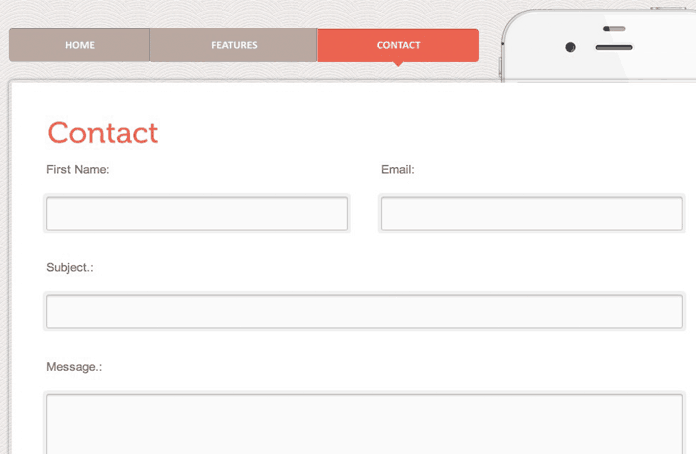Click the Message field label

74,367
